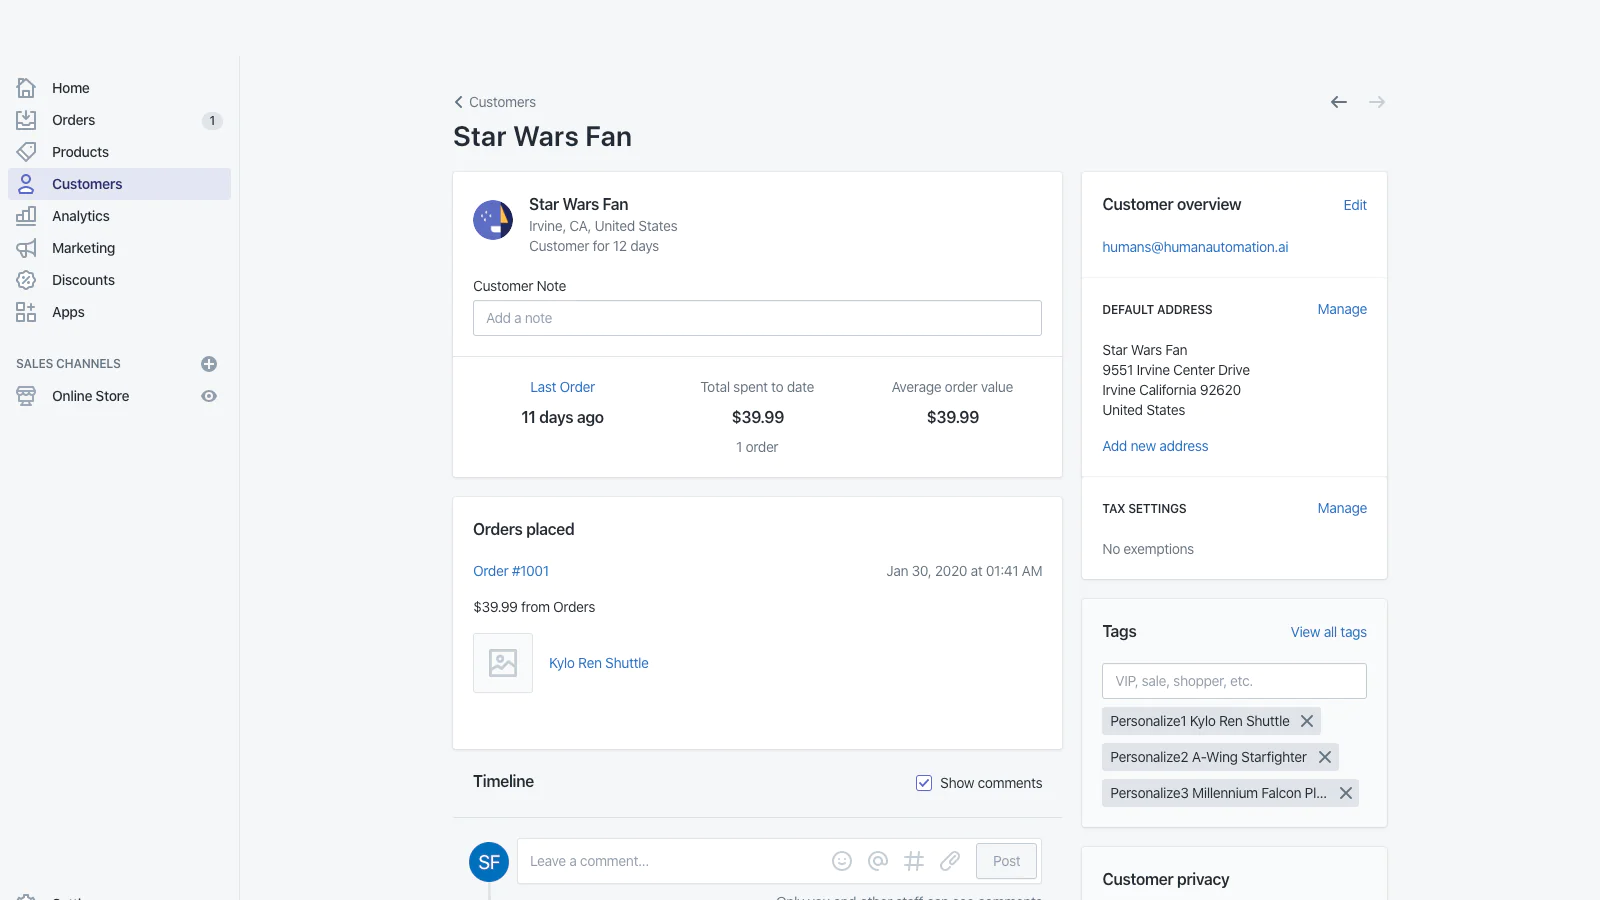Add a sales channel with plus icon
The height and width of the screenshot is (900, 1600).
click(x=209, y=364)
